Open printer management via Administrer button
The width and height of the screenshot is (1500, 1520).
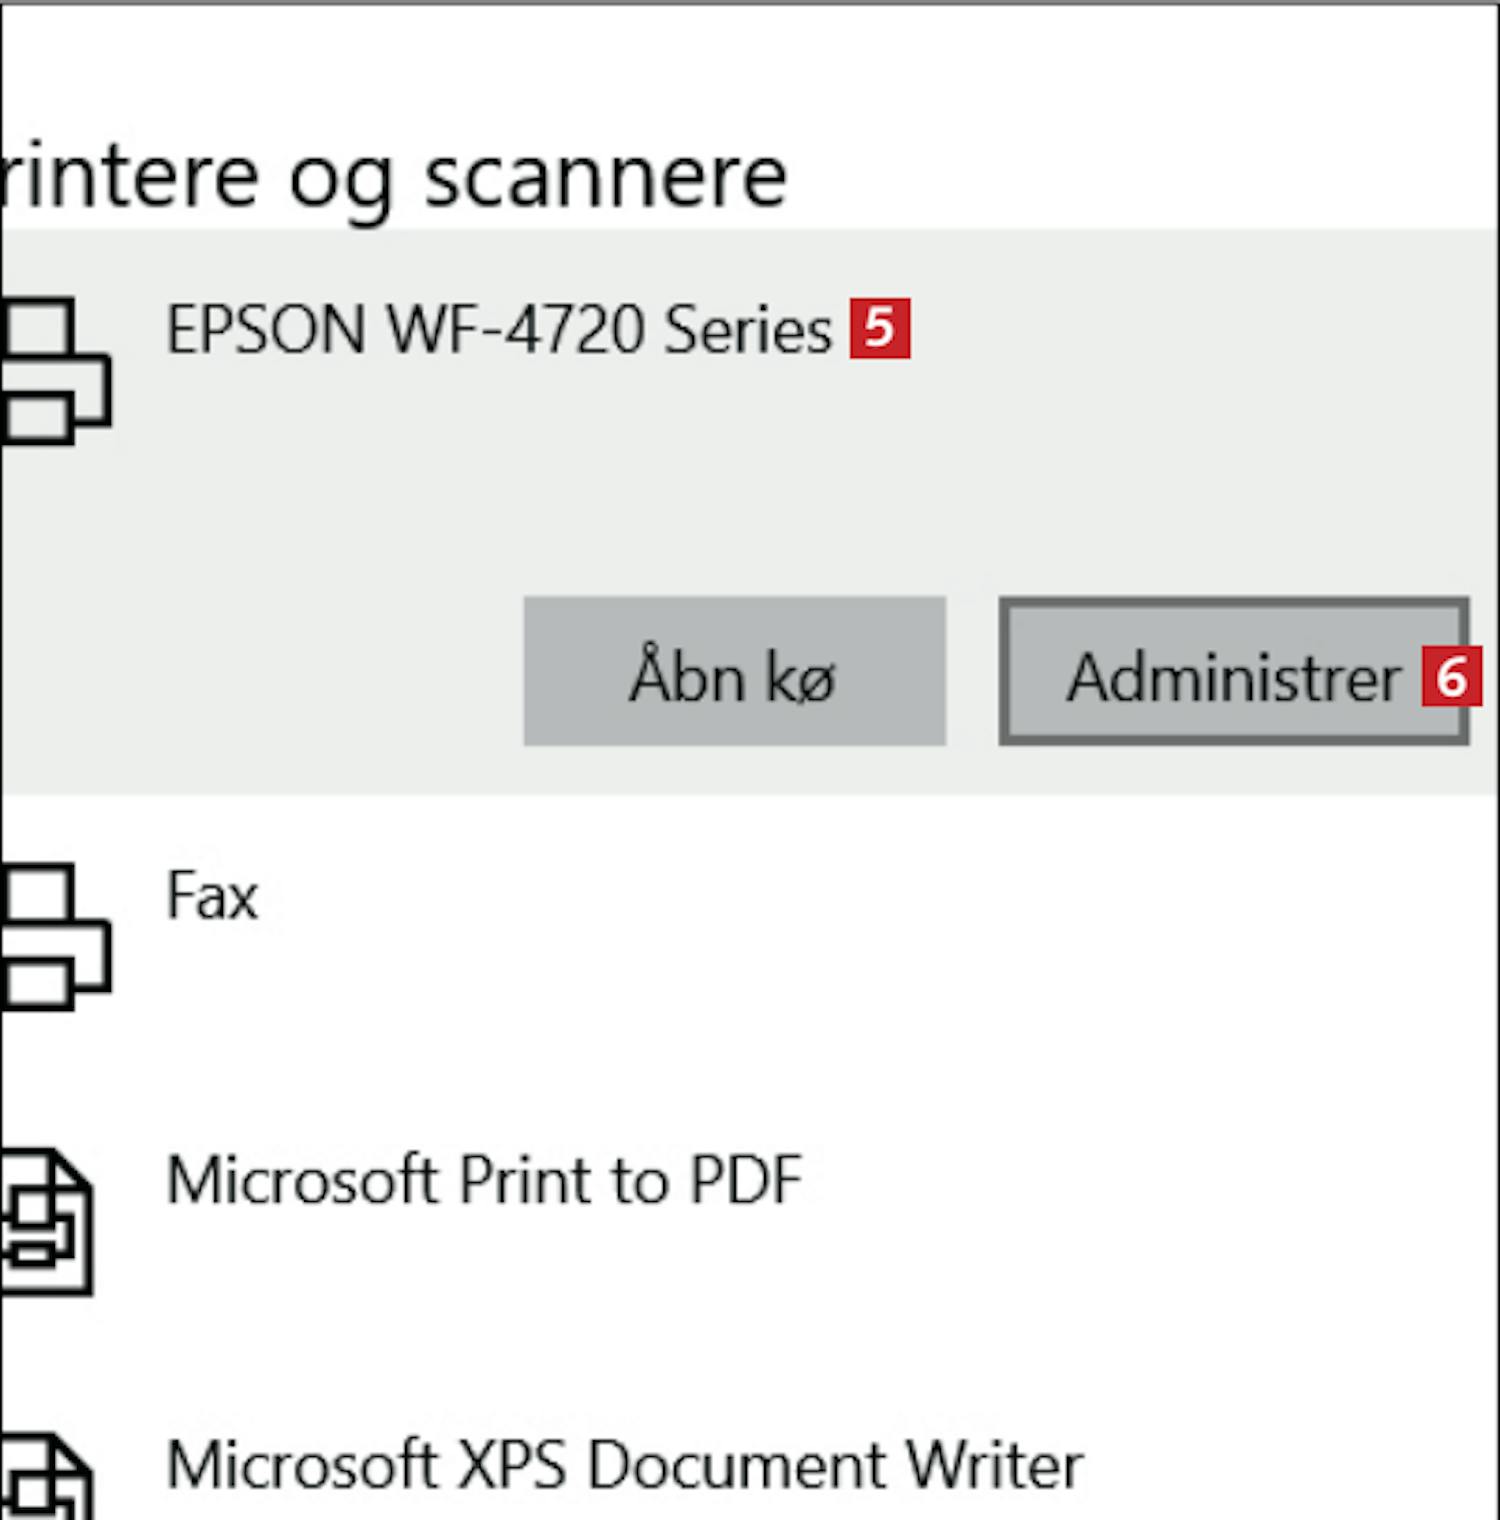point(1234,671)
